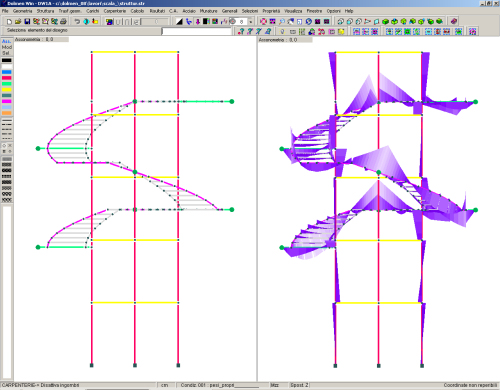Click the Undo arrow icon

(77, 22)
